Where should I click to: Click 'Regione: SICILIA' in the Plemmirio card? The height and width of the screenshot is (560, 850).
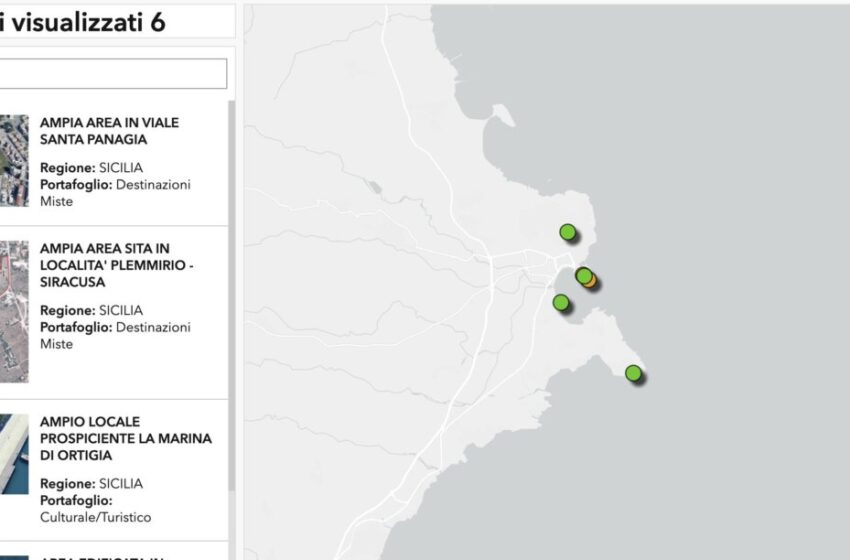tap(91, 310)
